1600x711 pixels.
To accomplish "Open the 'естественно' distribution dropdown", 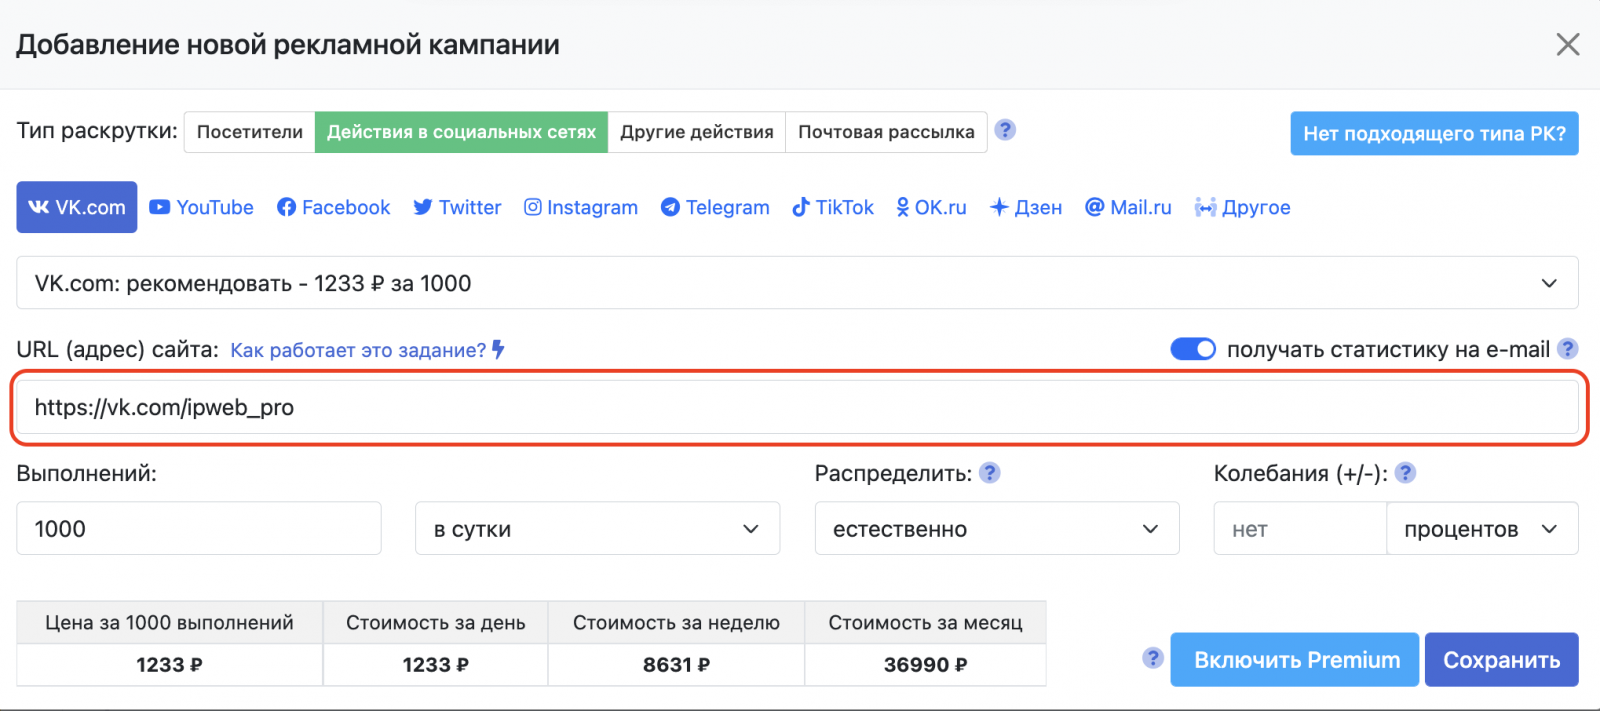I will 996,529.
